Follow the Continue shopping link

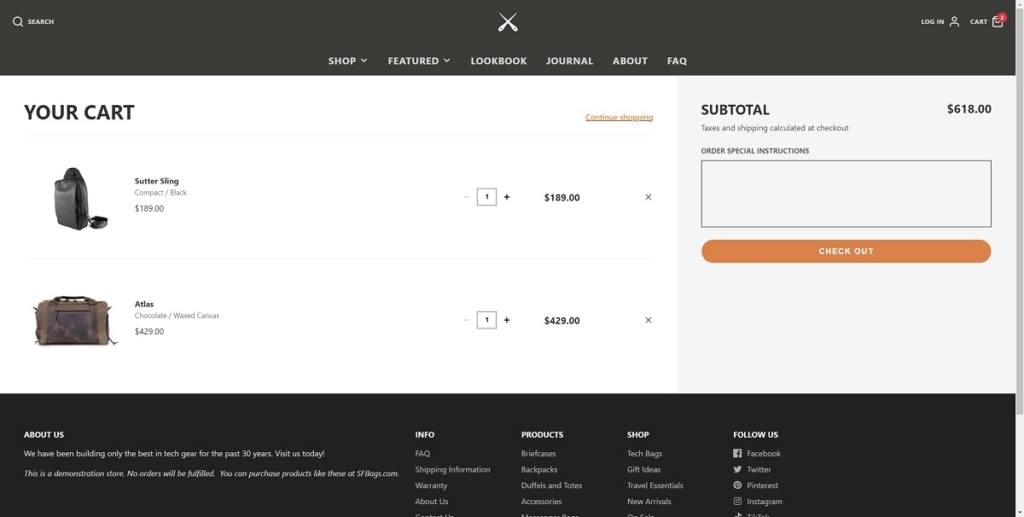tap(619, 117)
